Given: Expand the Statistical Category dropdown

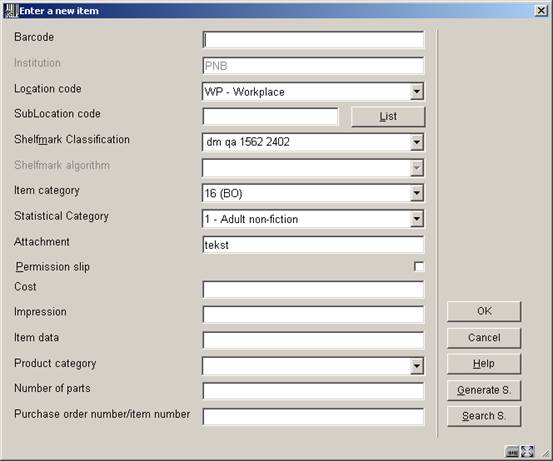Looking at the screenshot, I should click(417, 219).
